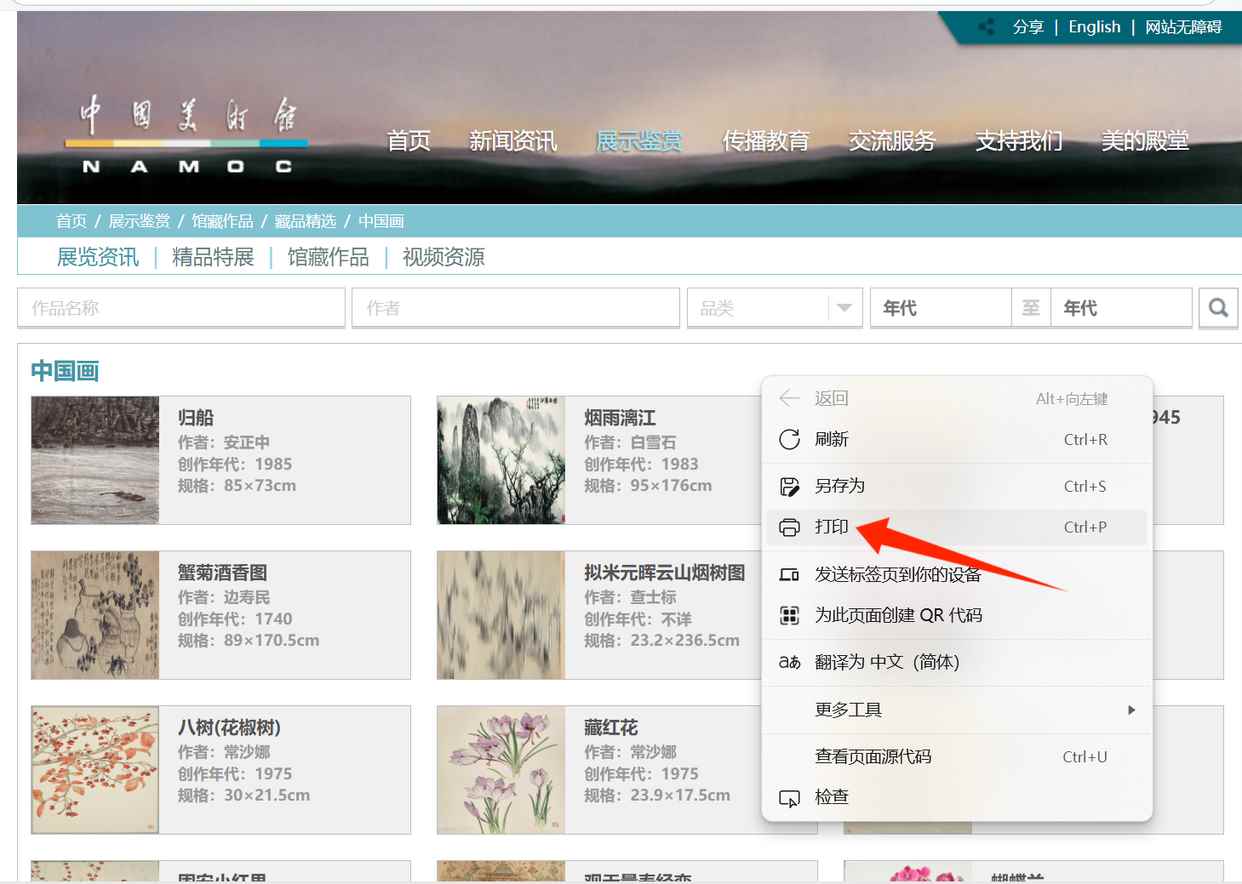
Task: Switch to English language link
Action: point(1094,27)
